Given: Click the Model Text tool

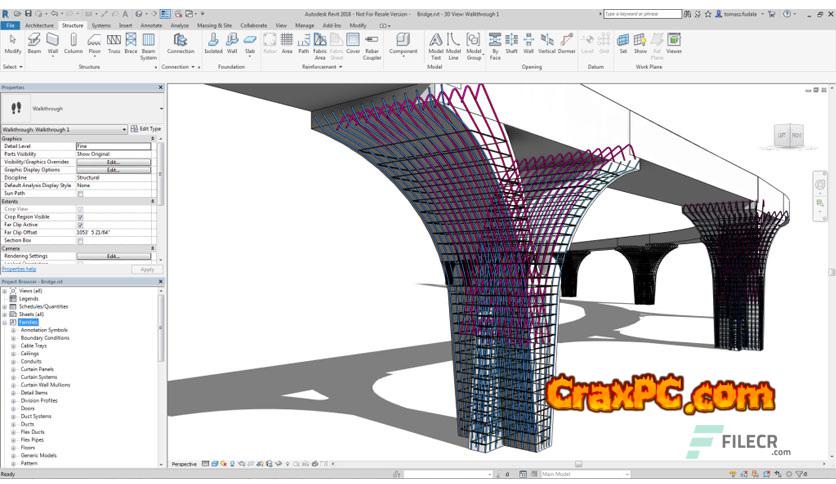Looking at the screenshot, I should [x=436, y=42].
